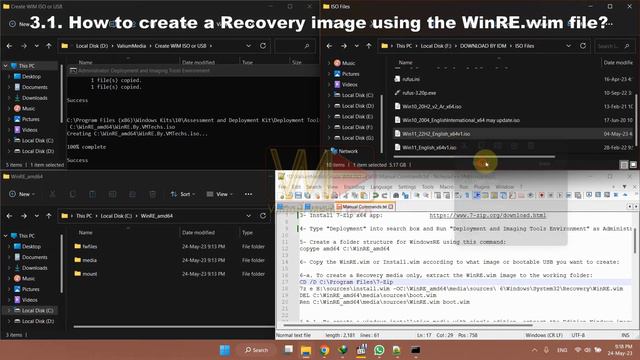Open Task View from the taskbar
The width and height of the screenshot is (640, 360).
[x=288, y=350]
